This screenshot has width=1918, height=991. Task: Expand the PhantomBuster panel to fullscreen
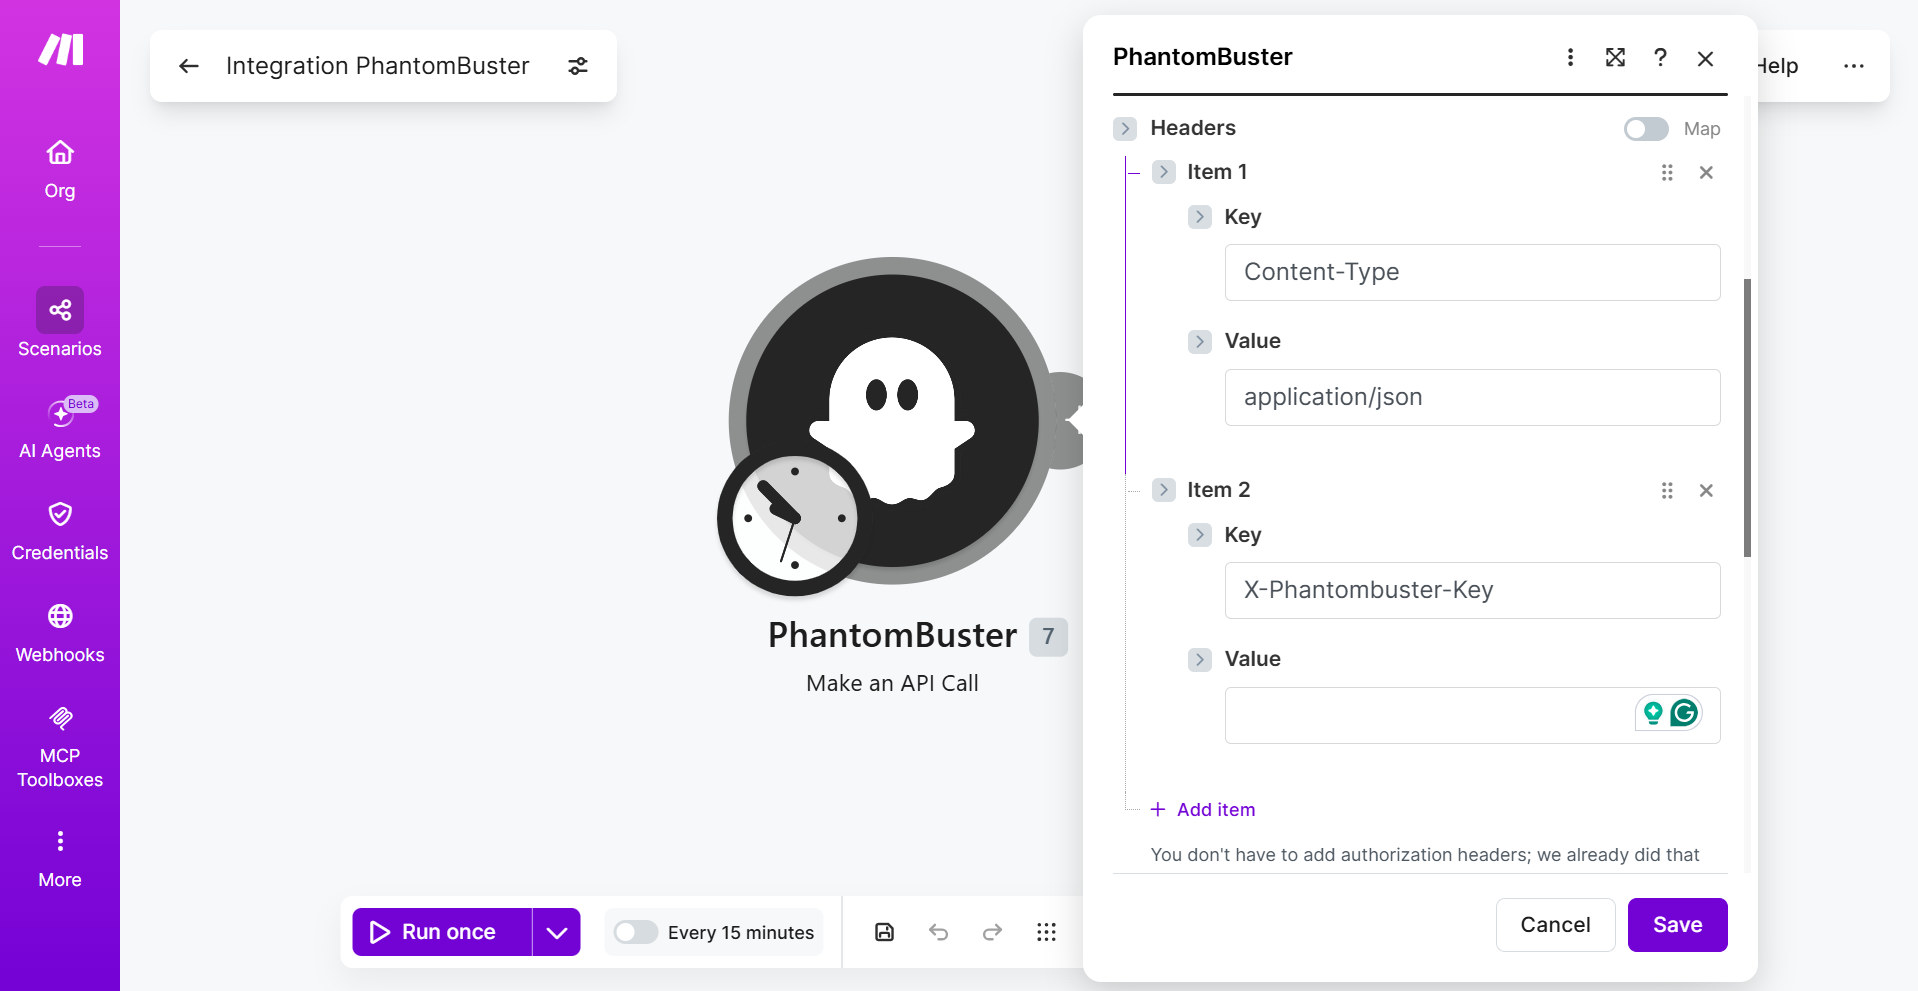(x=1615, y=58)
